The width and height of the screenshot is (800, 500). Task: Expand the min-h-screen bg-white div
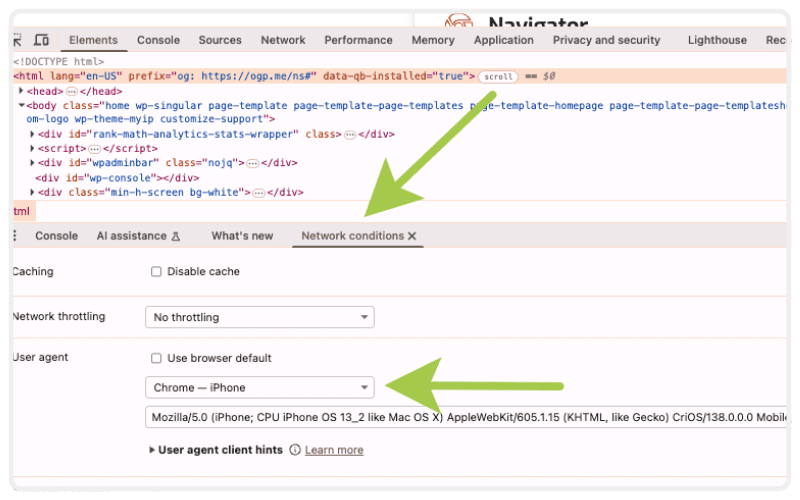coord(32,192)
